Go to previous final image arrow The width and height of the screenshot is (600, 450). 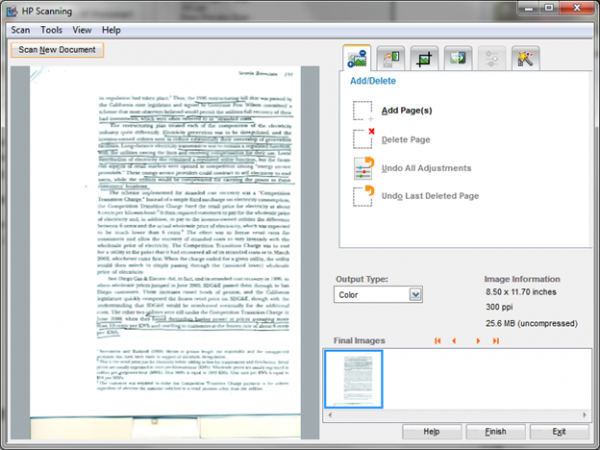pos(455,341)
